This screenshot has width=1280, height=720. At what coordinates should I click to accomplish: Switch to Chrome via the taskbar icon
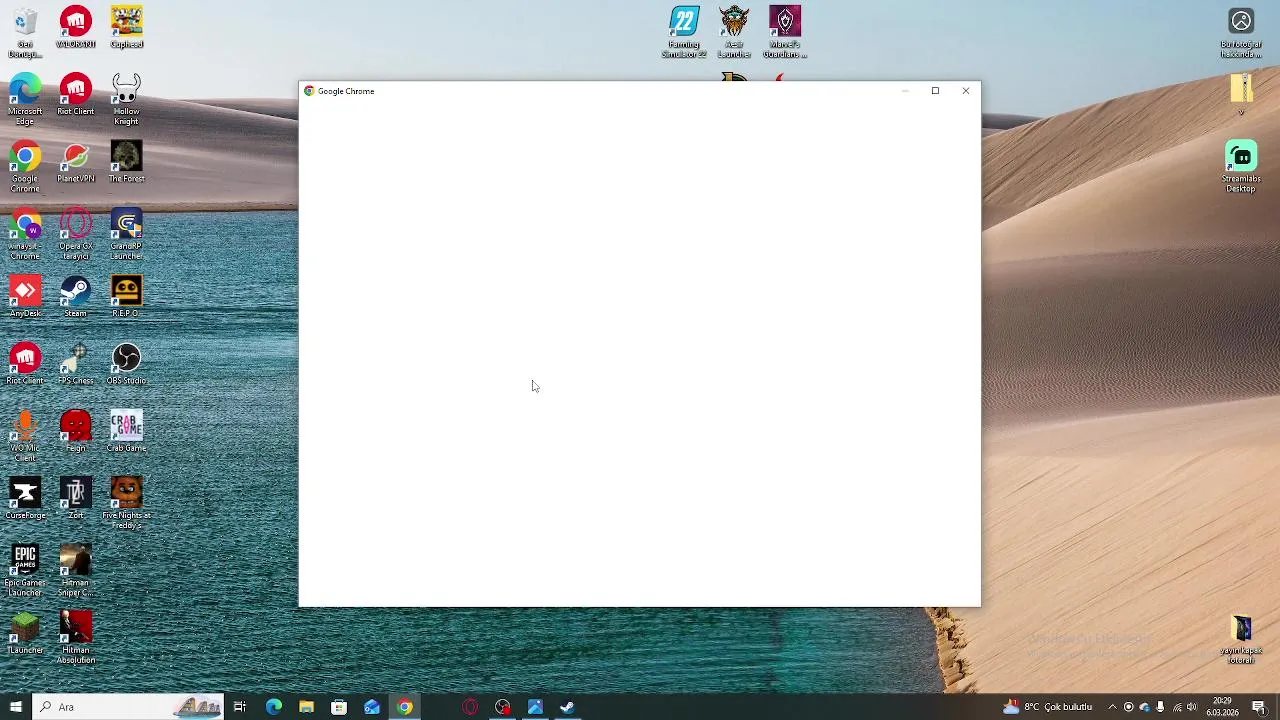point(404,707)
